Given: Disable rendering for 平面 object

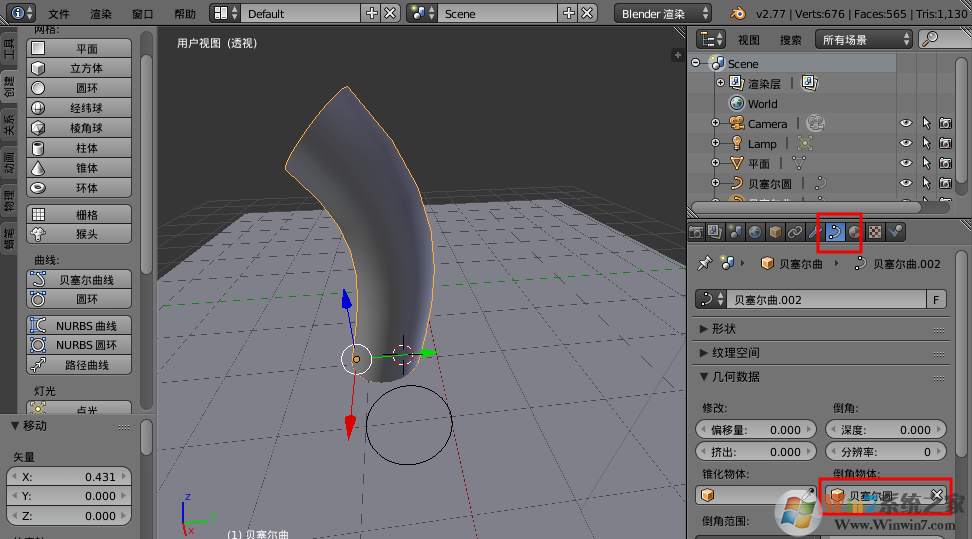Looking at the screenshot, I should coord(945,164).
